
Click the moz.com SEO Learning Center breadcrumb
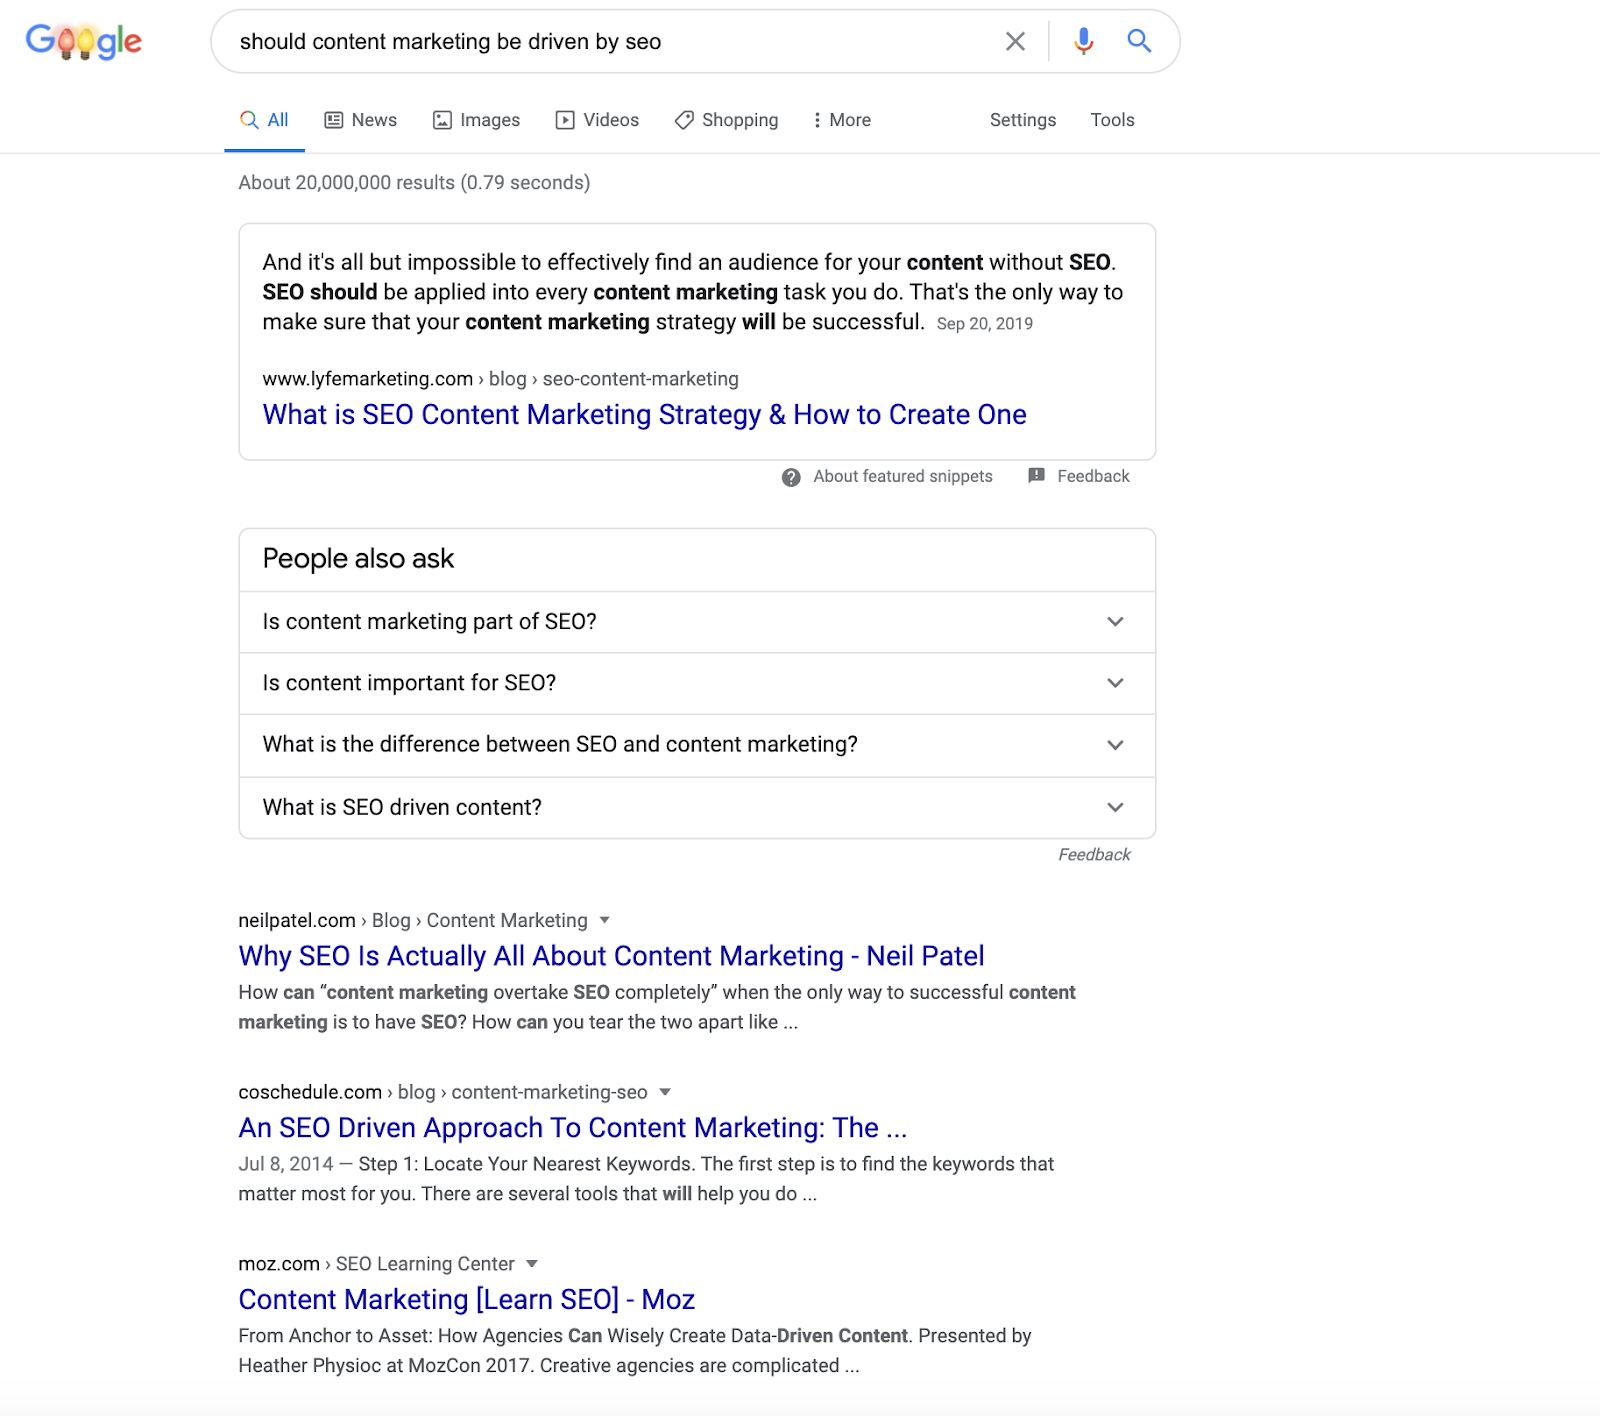[x=377, y=1264]
